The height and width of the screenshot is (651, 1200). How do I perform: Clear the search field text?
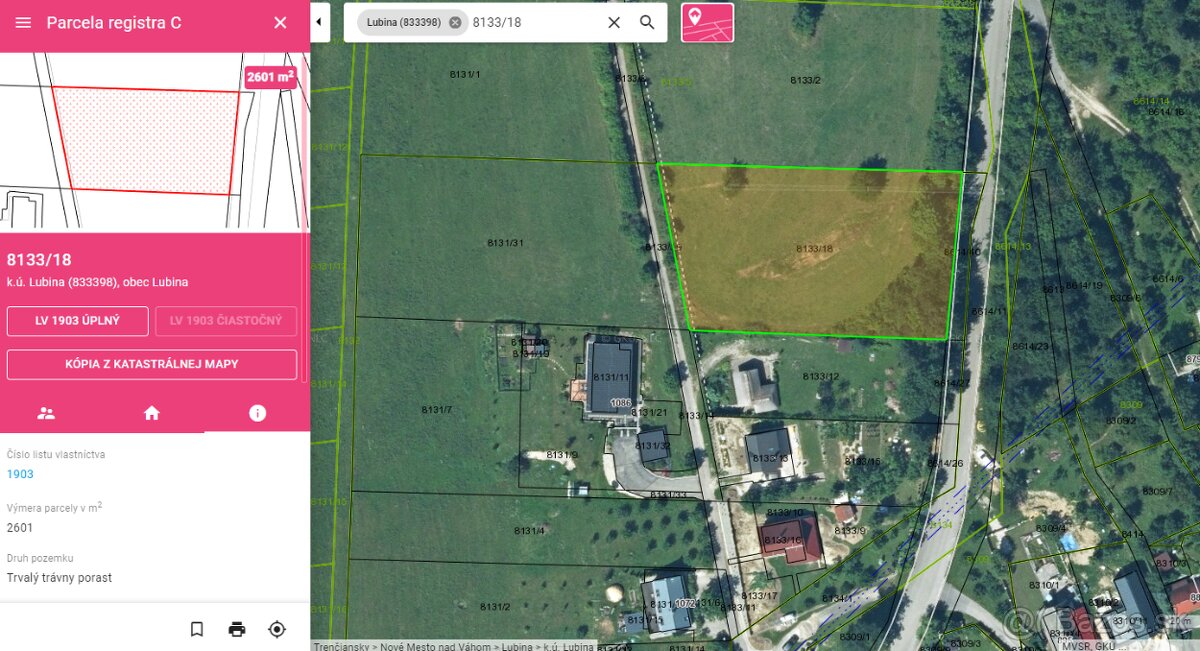[614, 22]
